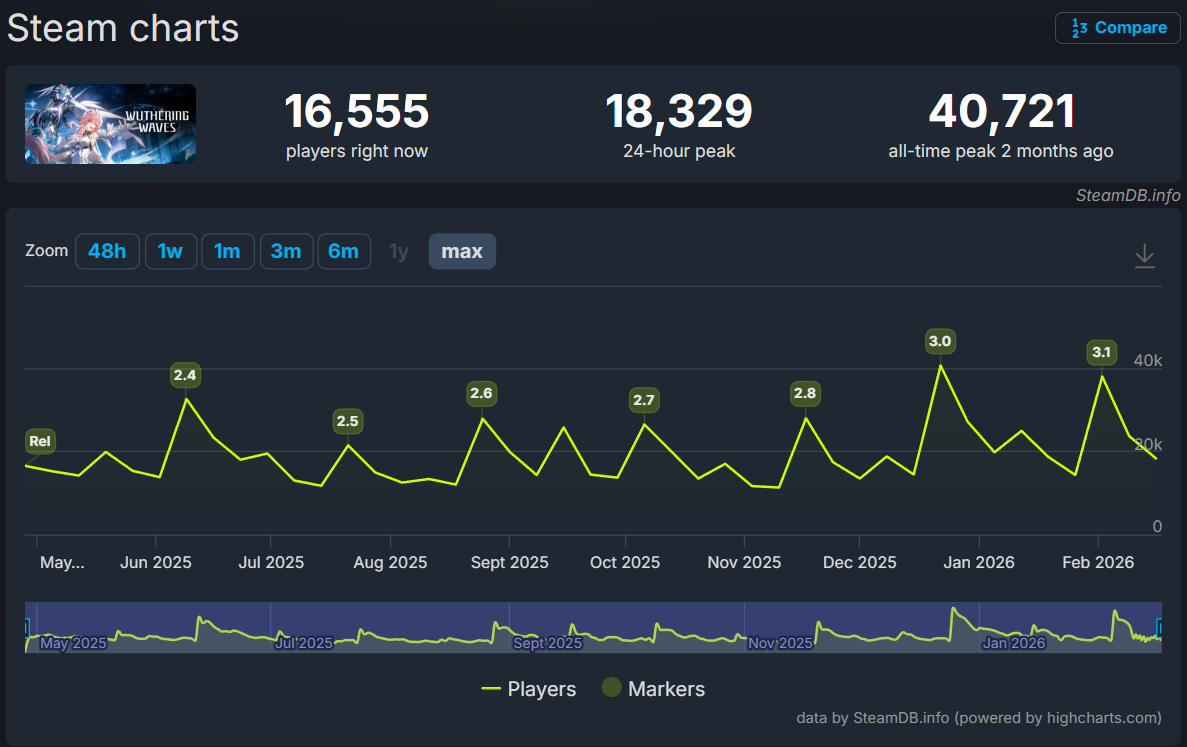Image resolution: width=1187 pixels, height=747 pixels.
Task: Click the 40,721 all-time peak value
Action: tap(1002, 111)
